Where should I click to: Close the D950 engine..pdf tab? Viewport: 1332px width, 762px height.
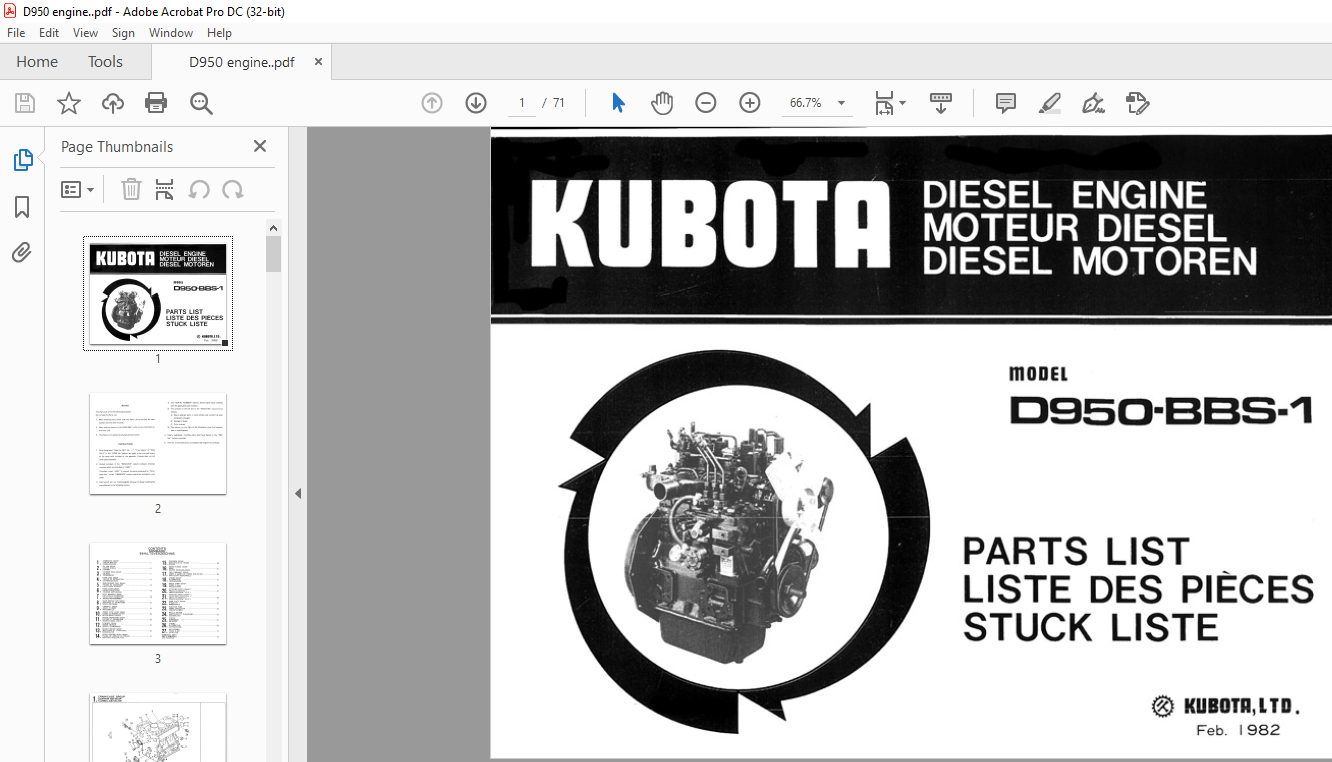(319, 62)
